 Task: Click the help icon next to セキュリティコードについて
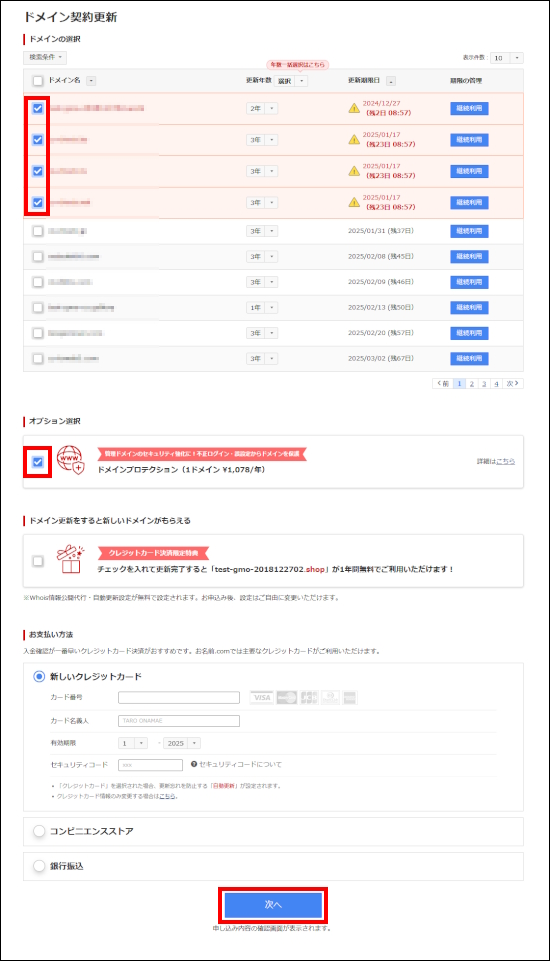point(194,764)
